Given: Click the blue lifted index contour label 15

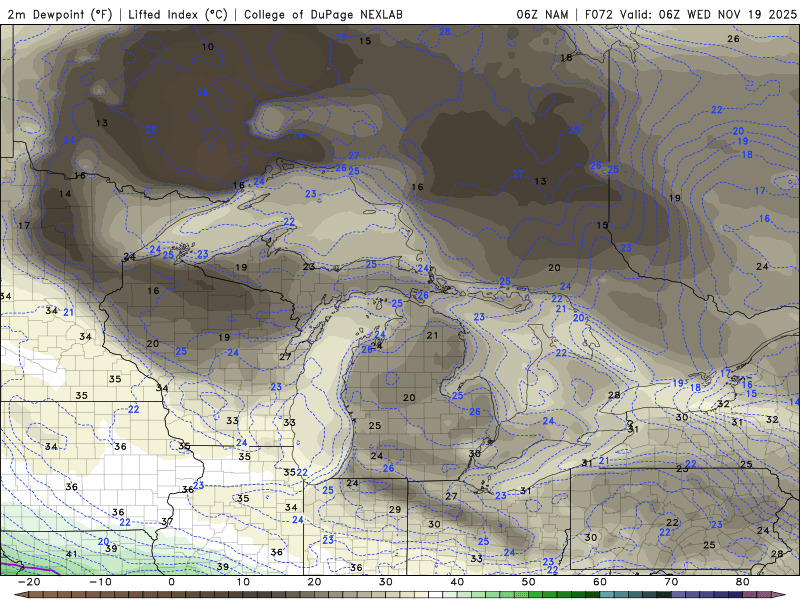Looking at the screenshot, I should (x=751, y=394).
